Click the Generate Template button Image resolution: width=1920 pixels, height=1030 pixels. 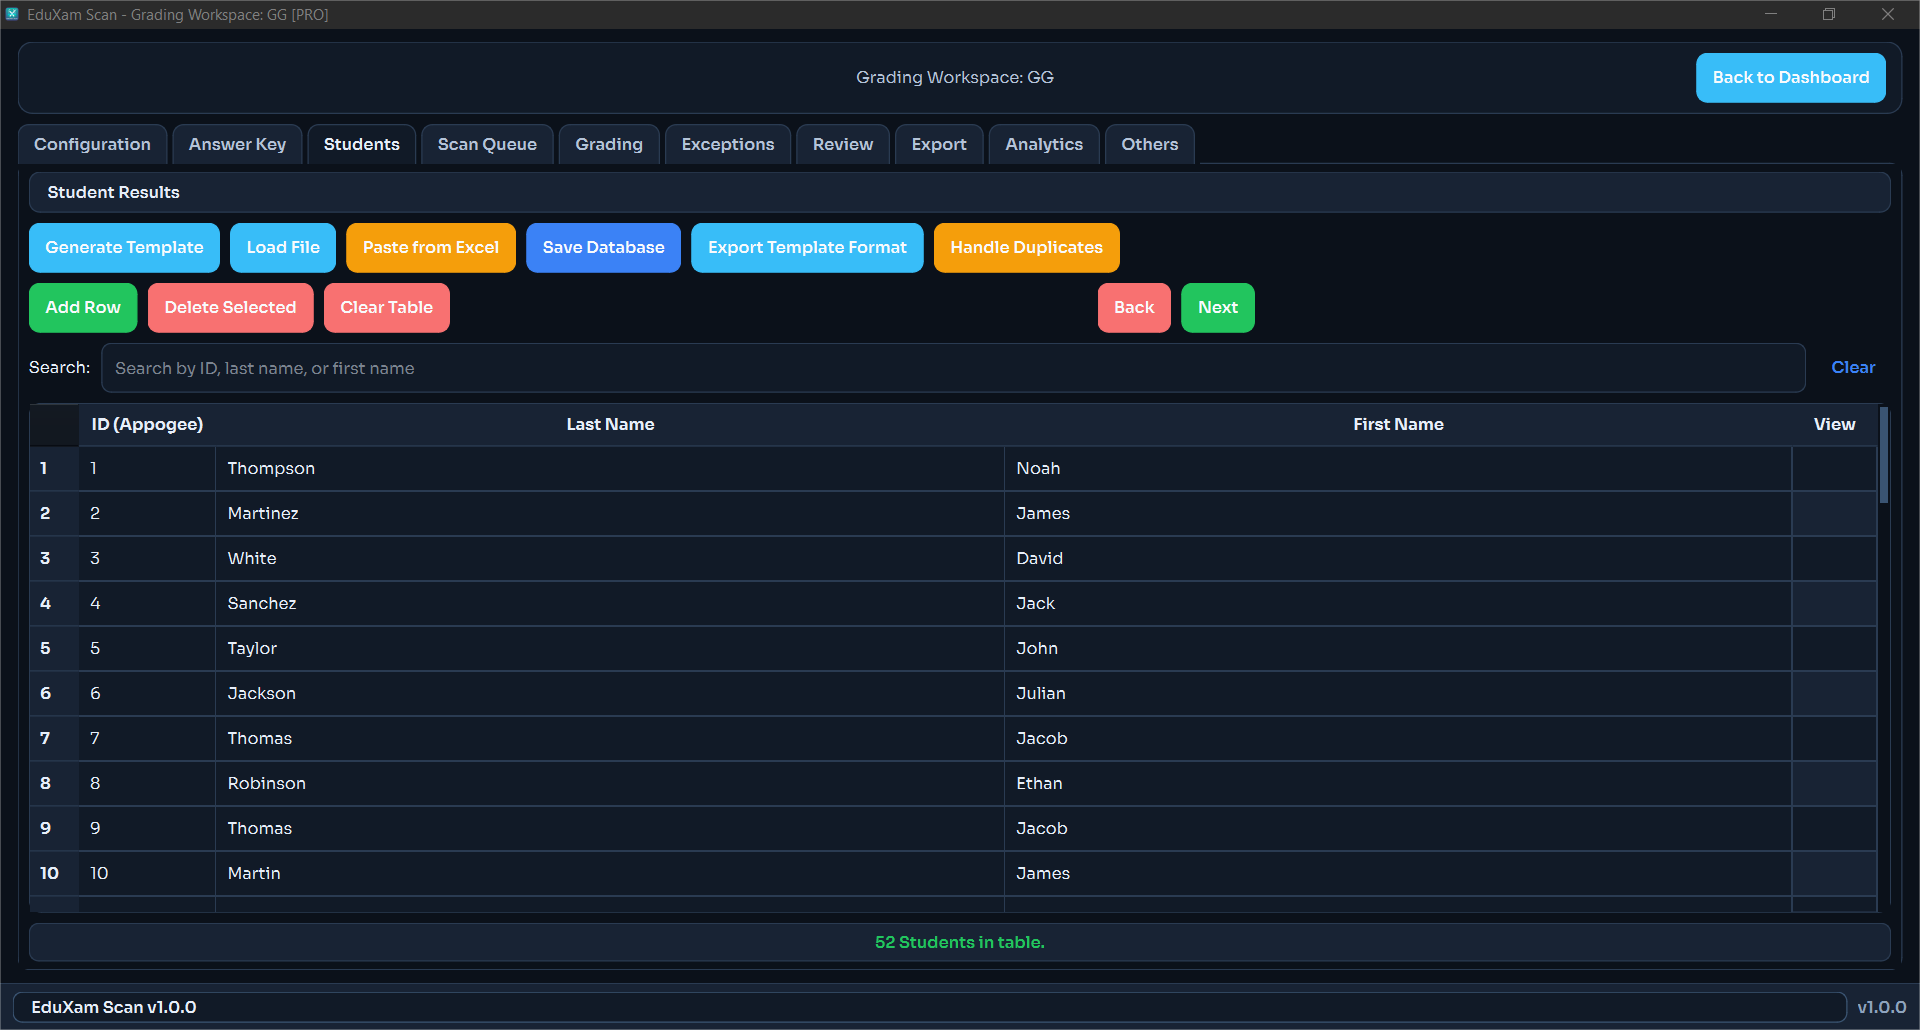point(124,248)
